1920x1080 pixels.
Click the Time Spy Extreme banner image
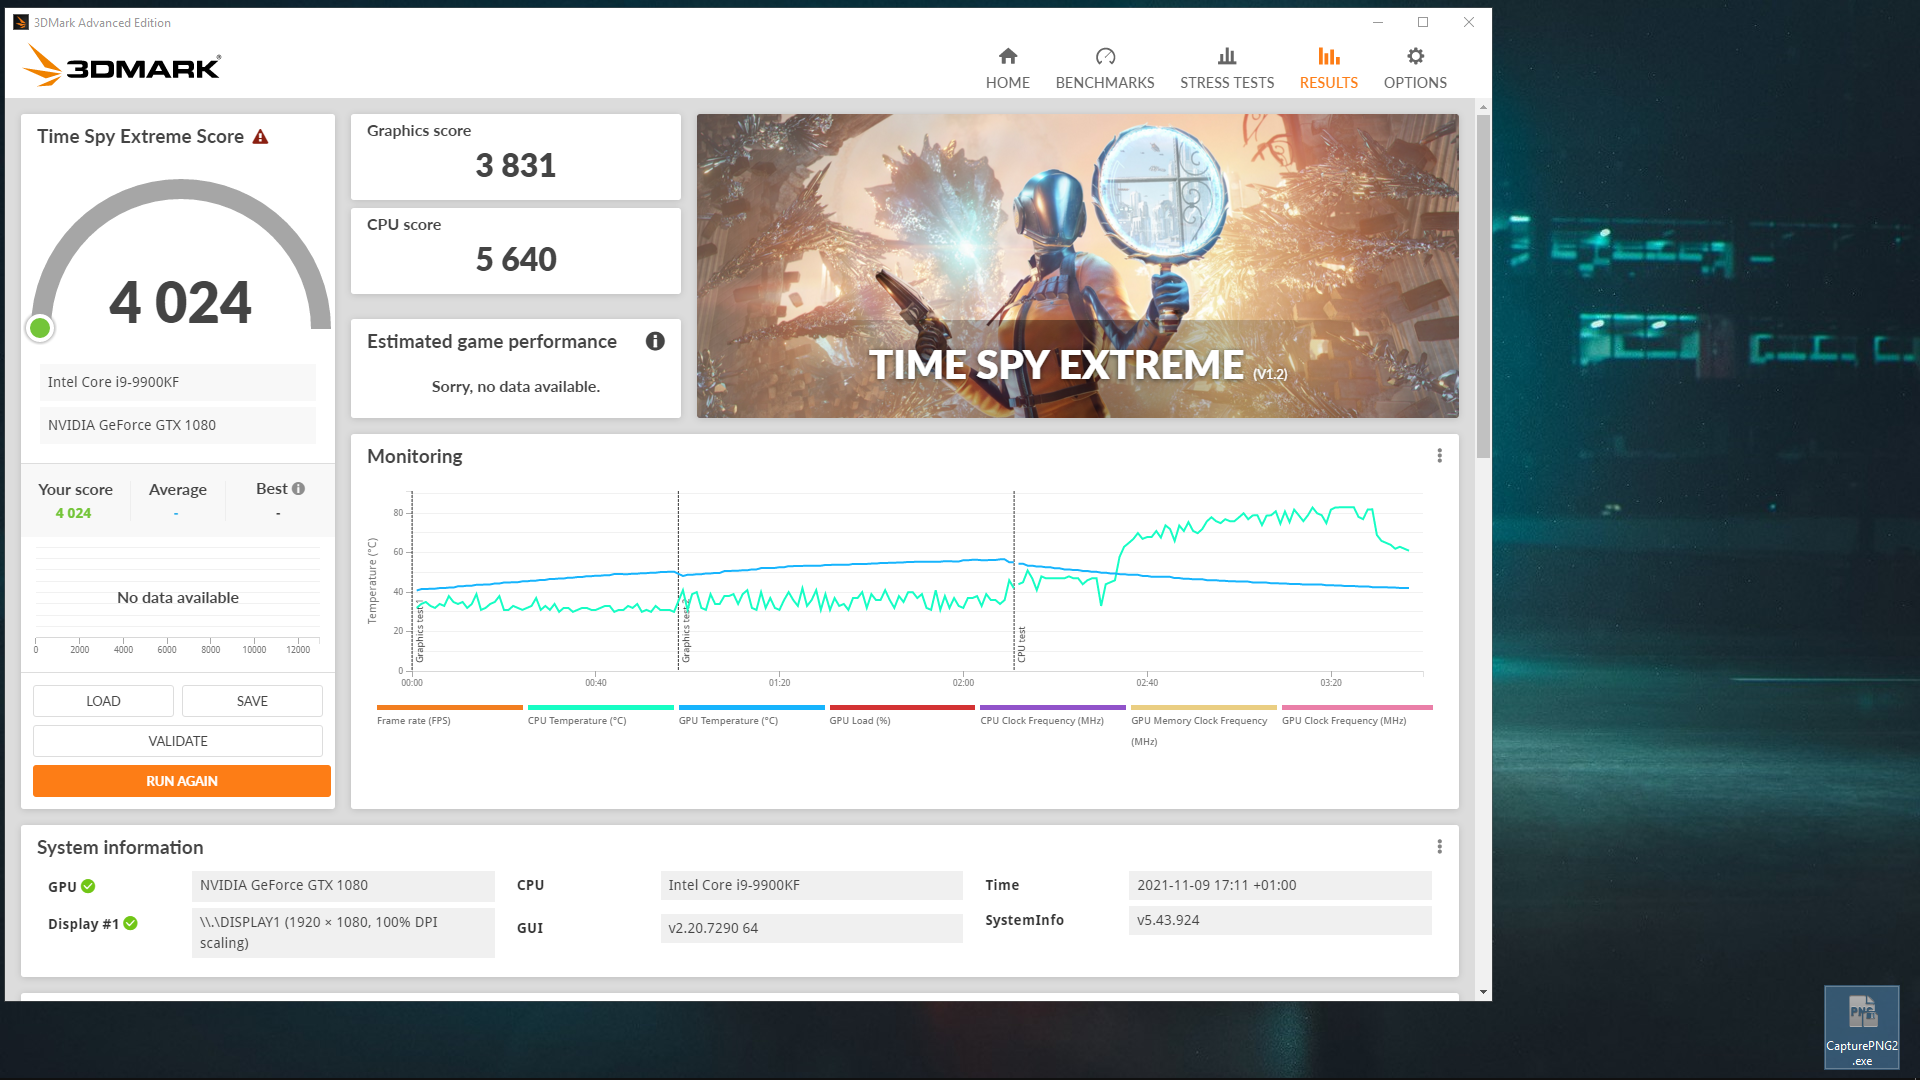point(1077,266)
